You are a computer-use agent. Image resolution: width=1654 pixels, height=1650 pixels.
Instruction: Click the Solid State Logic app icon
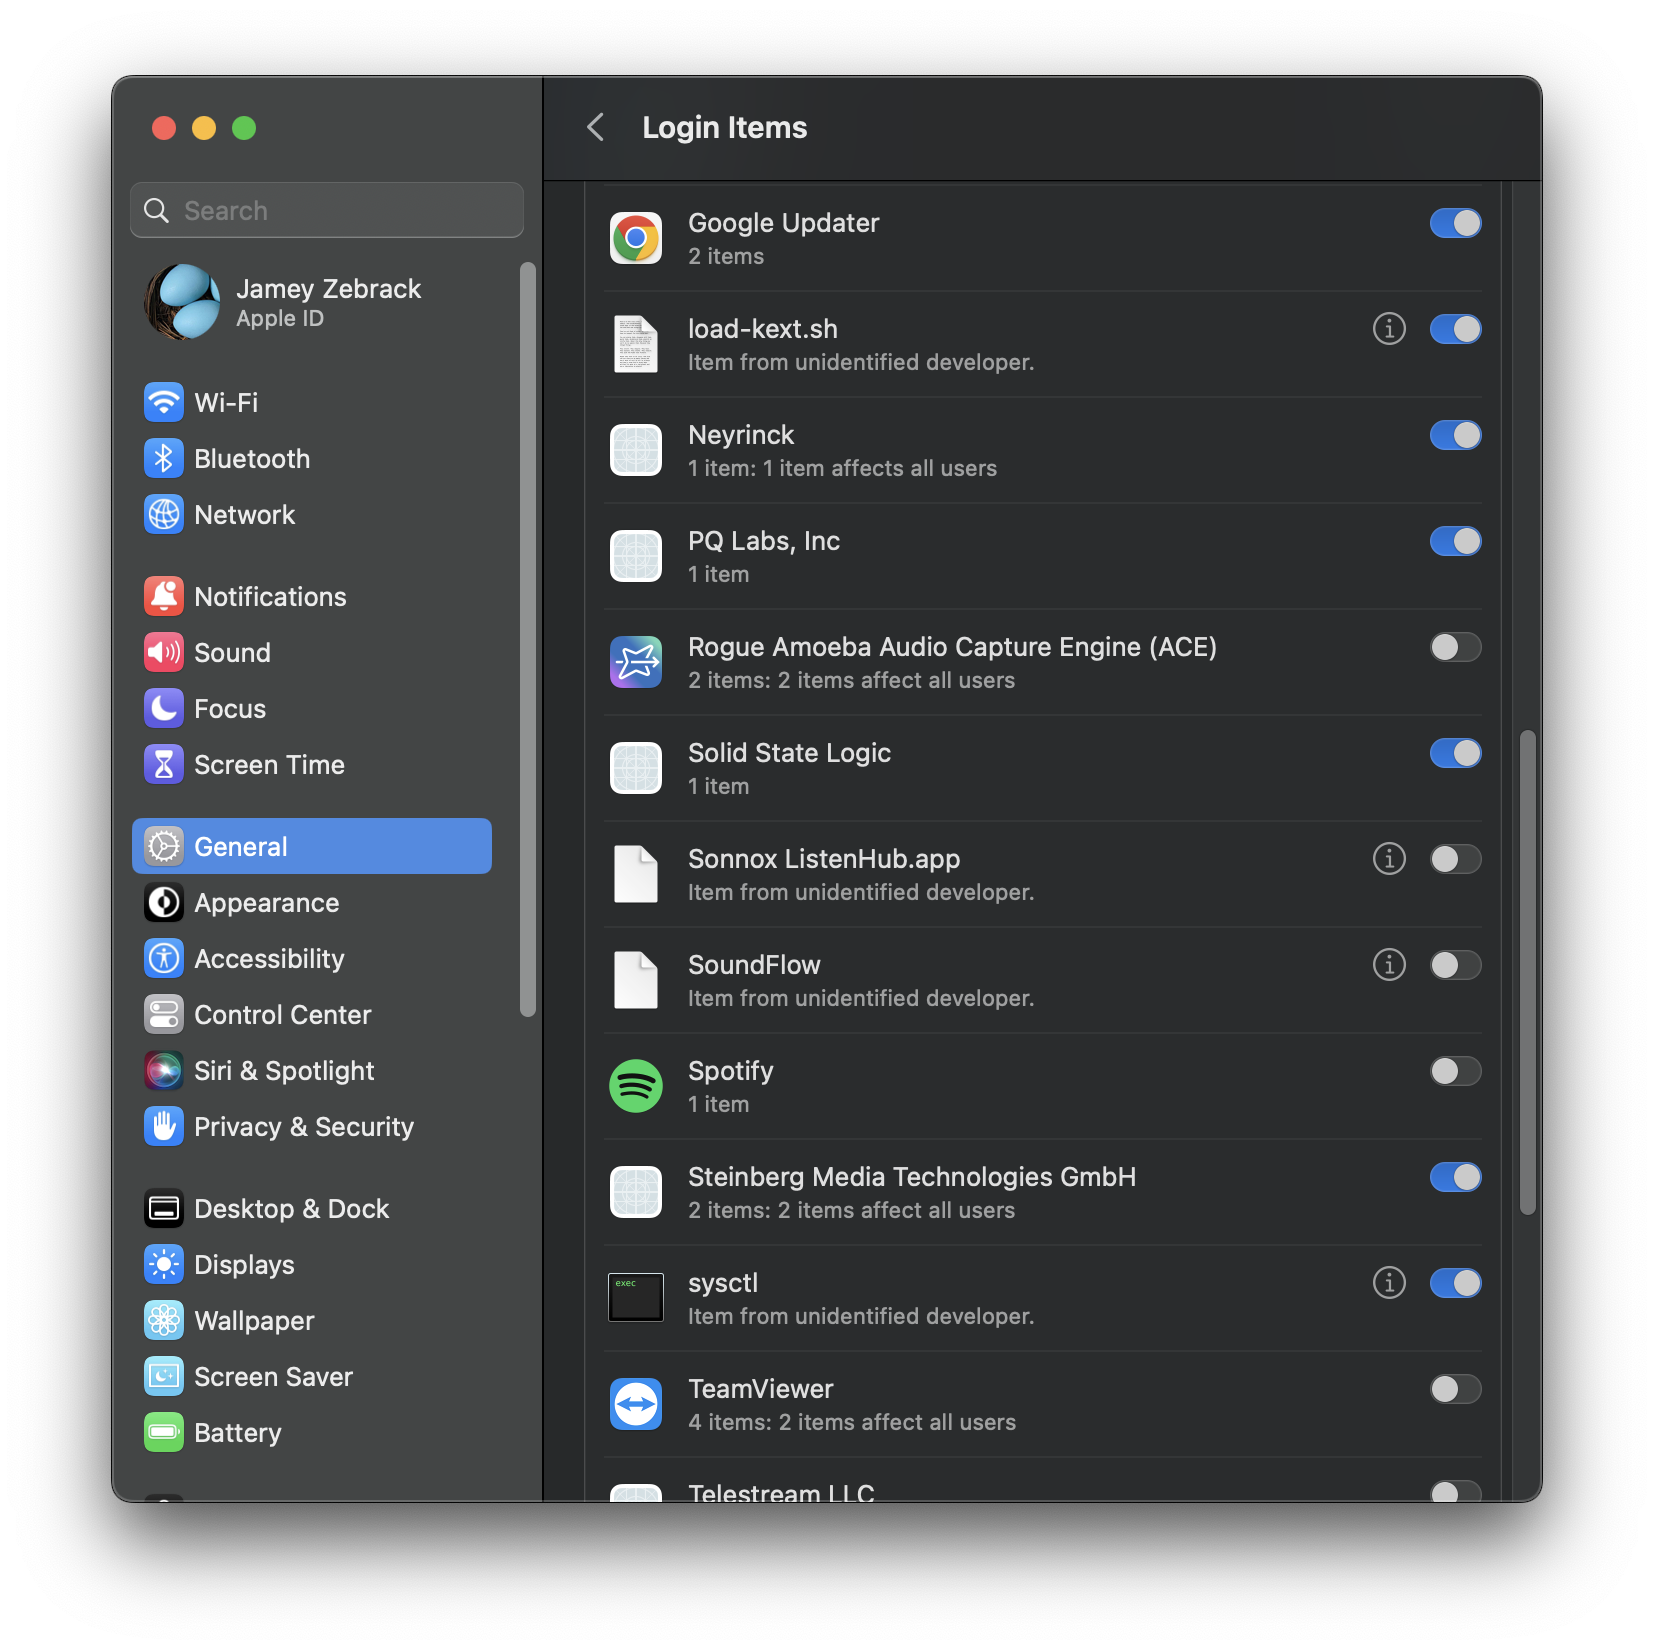point(636,768)
